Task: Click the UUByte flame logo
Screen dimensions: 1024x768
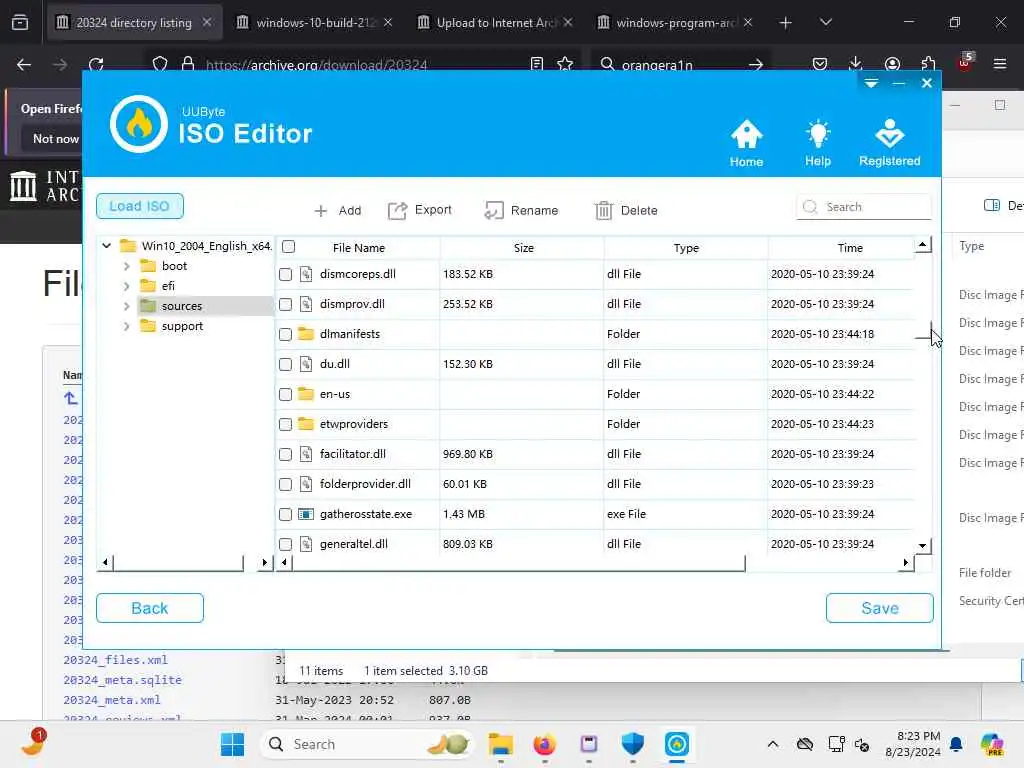Action: (x=139, y=124)
